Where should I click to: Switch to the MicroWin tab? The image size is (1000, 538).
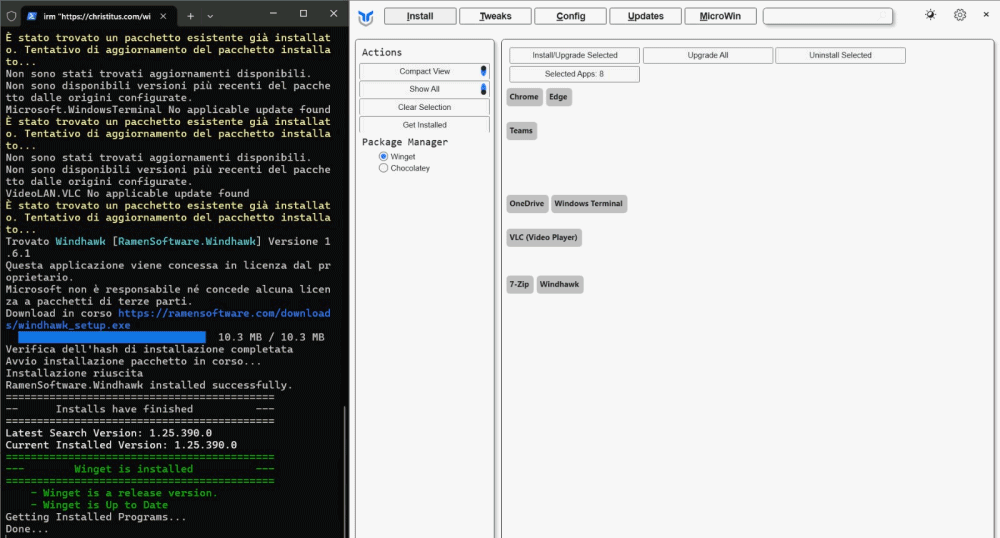pyautogui.click(x=721, y=16)
